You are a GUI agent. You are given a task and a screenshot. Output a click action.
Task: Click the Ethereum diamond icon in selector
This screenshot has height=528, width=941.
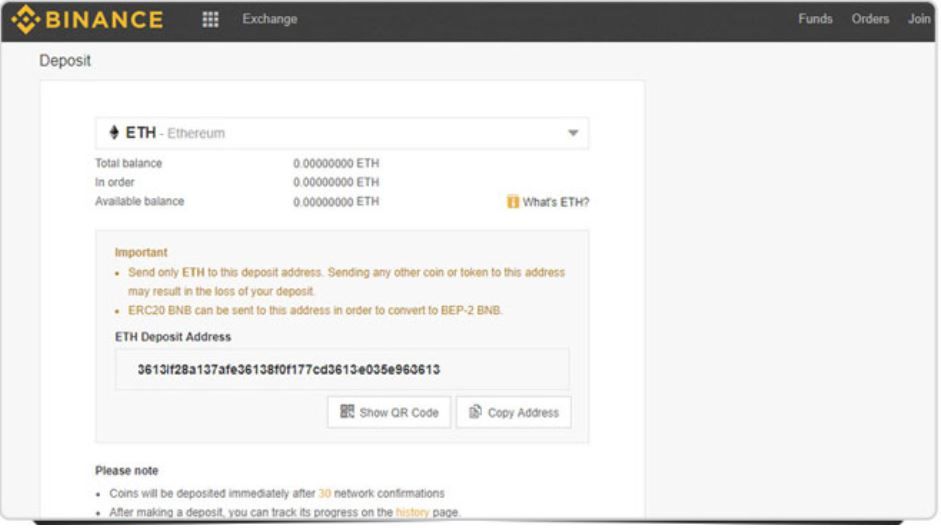(x=114, y=132)
